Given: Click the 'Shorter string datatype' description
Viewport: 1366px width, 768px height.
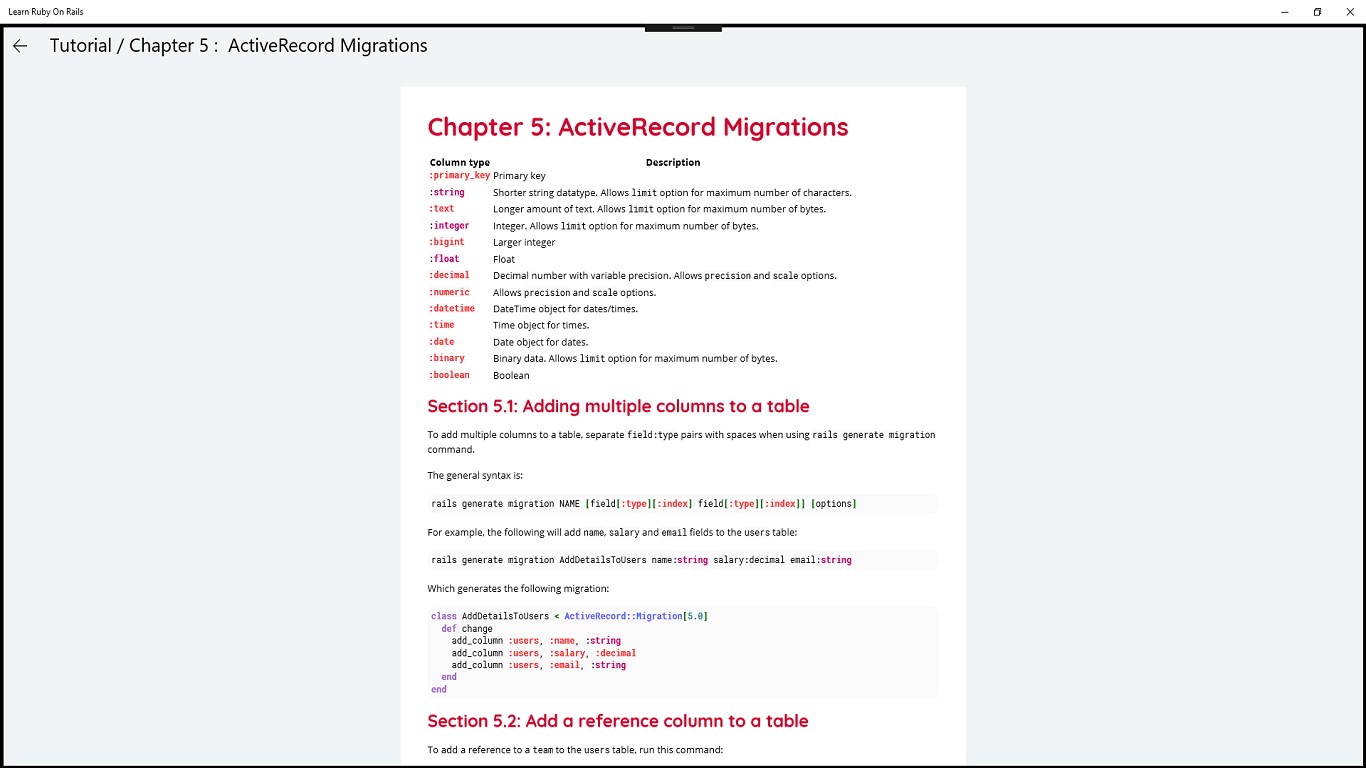Looking at the screenshot, I should 672,192.
